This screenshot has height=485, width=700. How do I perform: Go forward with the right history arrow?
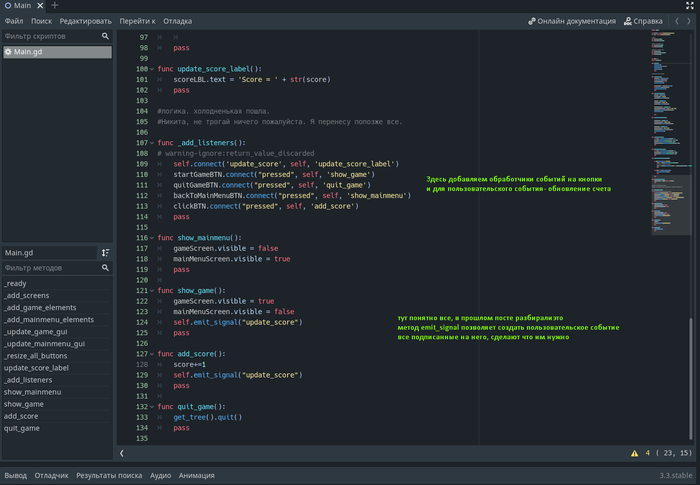point(687,20)
